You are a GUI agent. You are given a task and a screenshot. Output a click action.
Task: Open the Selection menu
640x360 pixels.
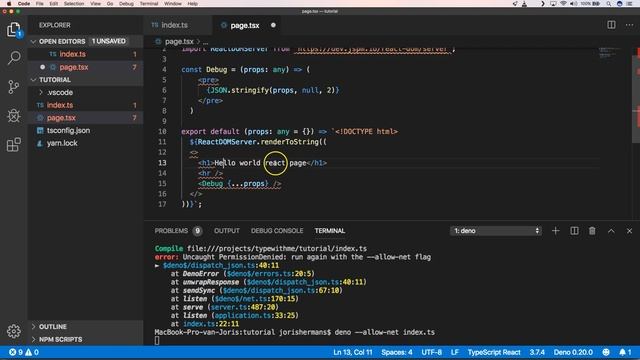point(74,3)
